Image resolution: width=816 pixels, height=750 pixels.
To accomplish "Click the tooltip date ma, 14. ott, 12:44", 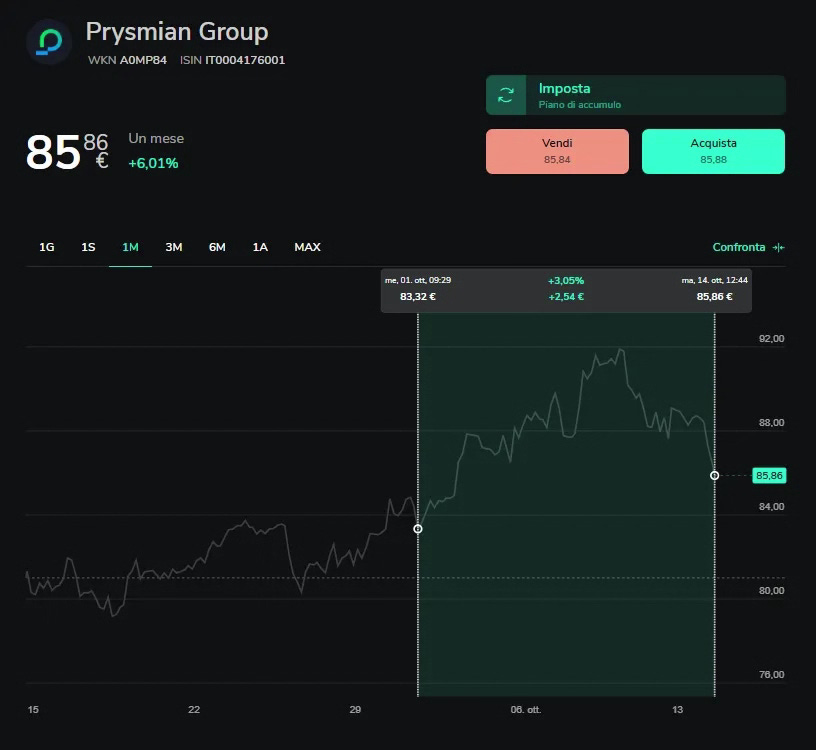I will click(x=715, y=281).
